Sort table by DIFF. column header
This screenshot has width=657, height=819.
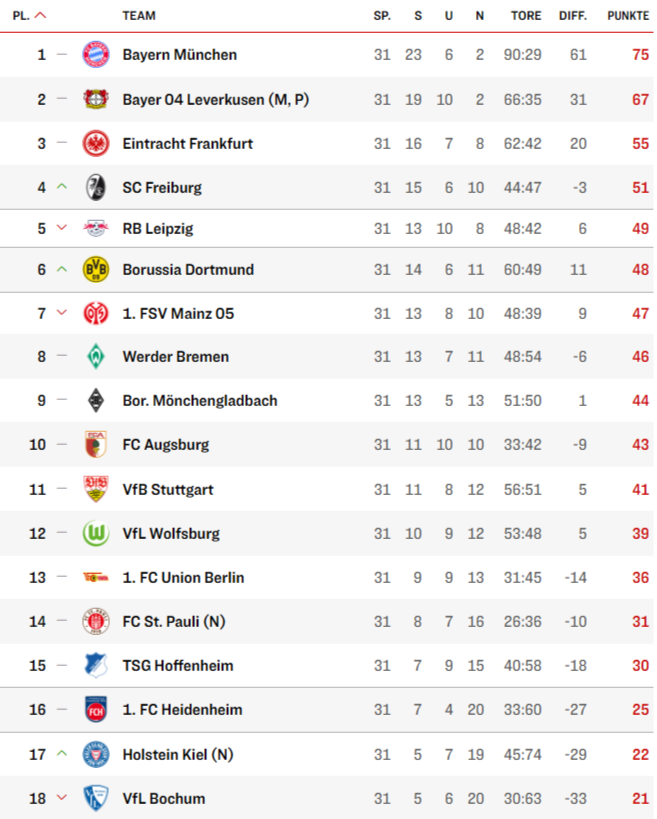[x=573, y=16]
